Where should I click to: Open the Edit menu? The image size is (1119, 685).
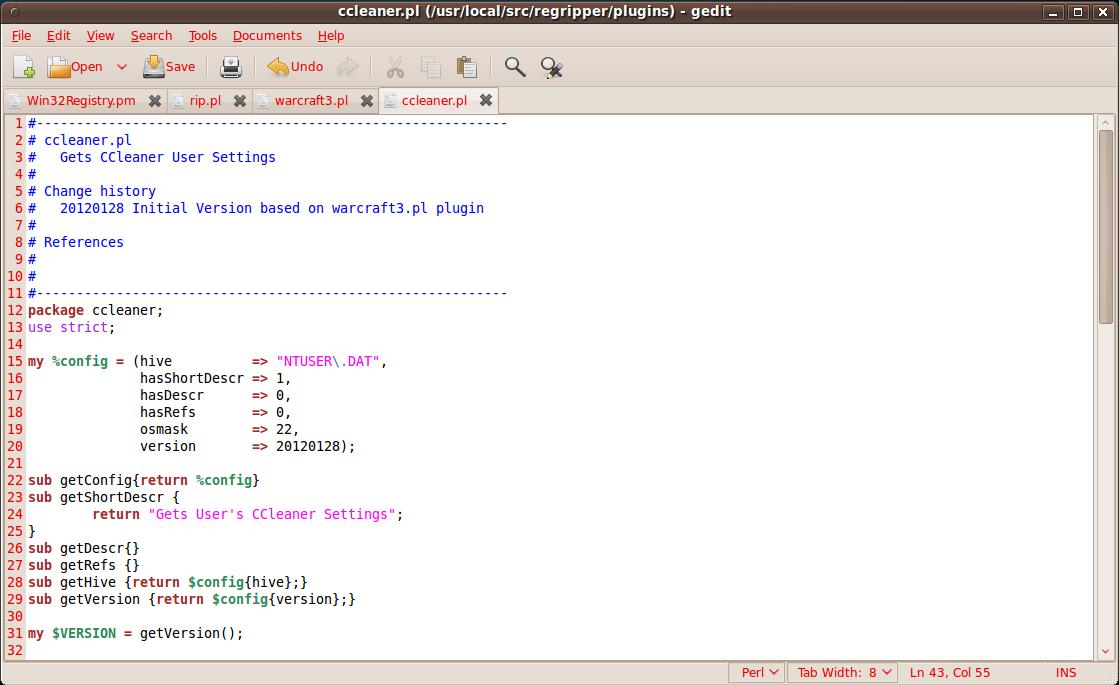pos(59,36)
